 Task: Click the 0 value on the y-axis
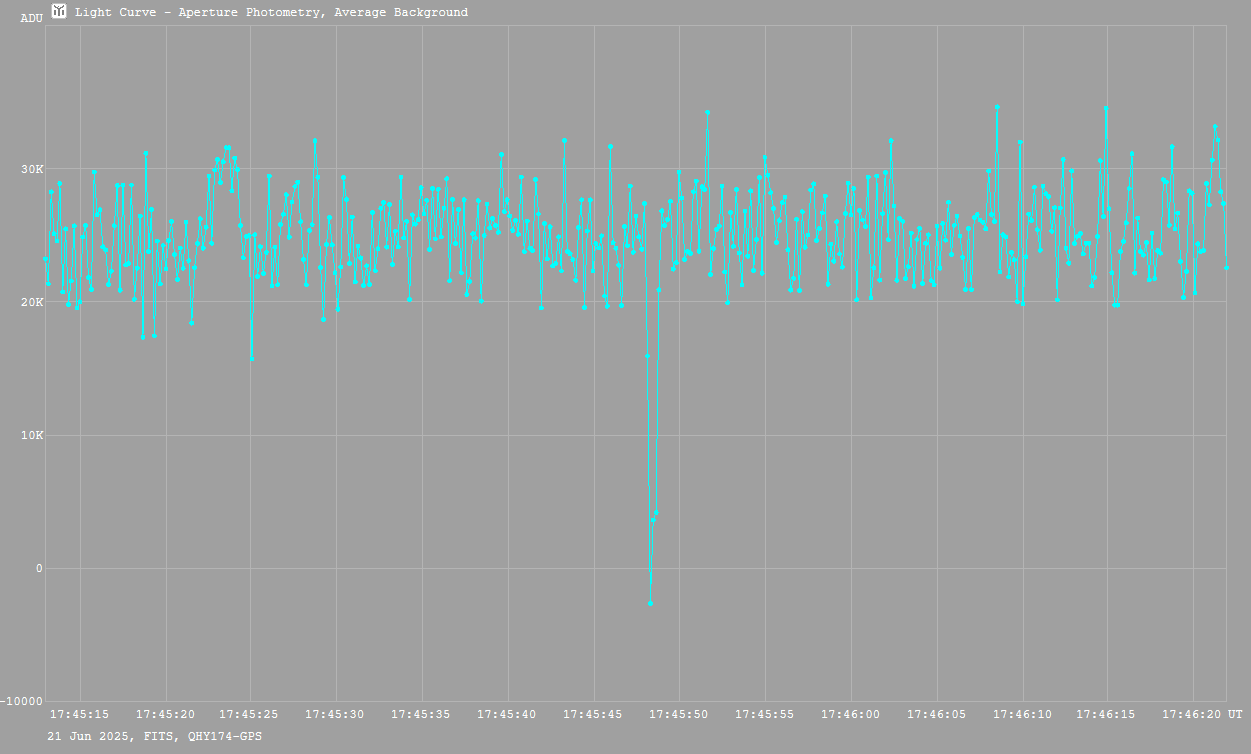click(40, 568)
